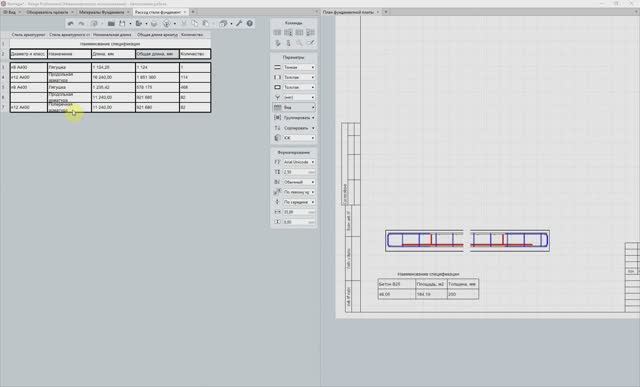The height and width of the screenshot is (387, 640).
Task: Open settings with the wrench icon
Action: click(x=239, y=24)
